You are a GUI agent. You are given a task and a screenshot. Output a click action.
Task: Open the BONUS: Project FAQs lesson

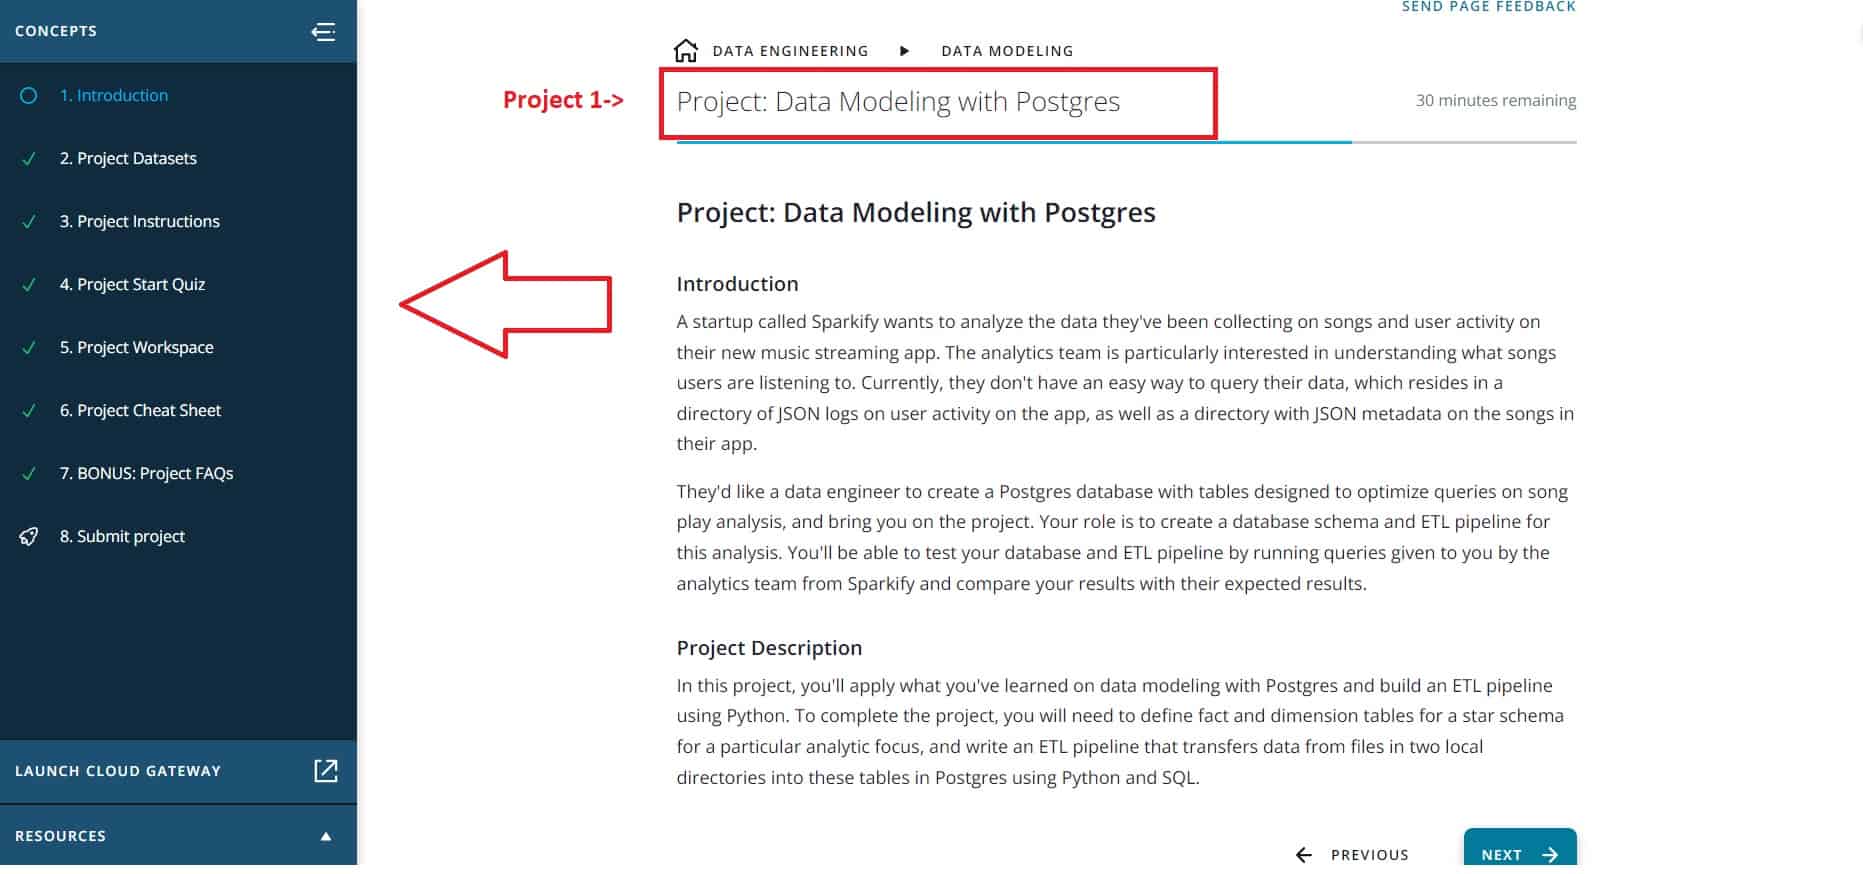[x=146, y=473]
